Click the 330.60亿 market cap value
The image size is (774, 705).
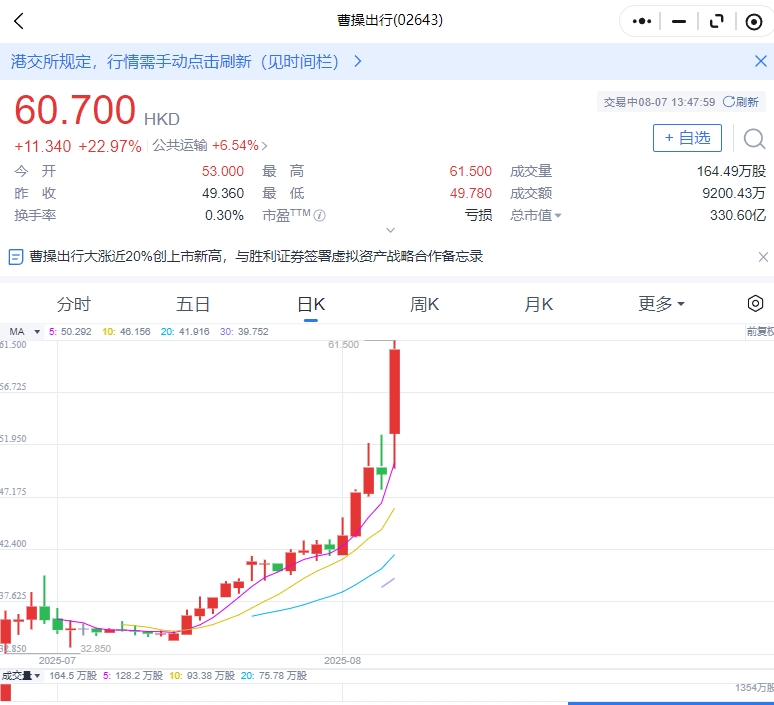737,215
